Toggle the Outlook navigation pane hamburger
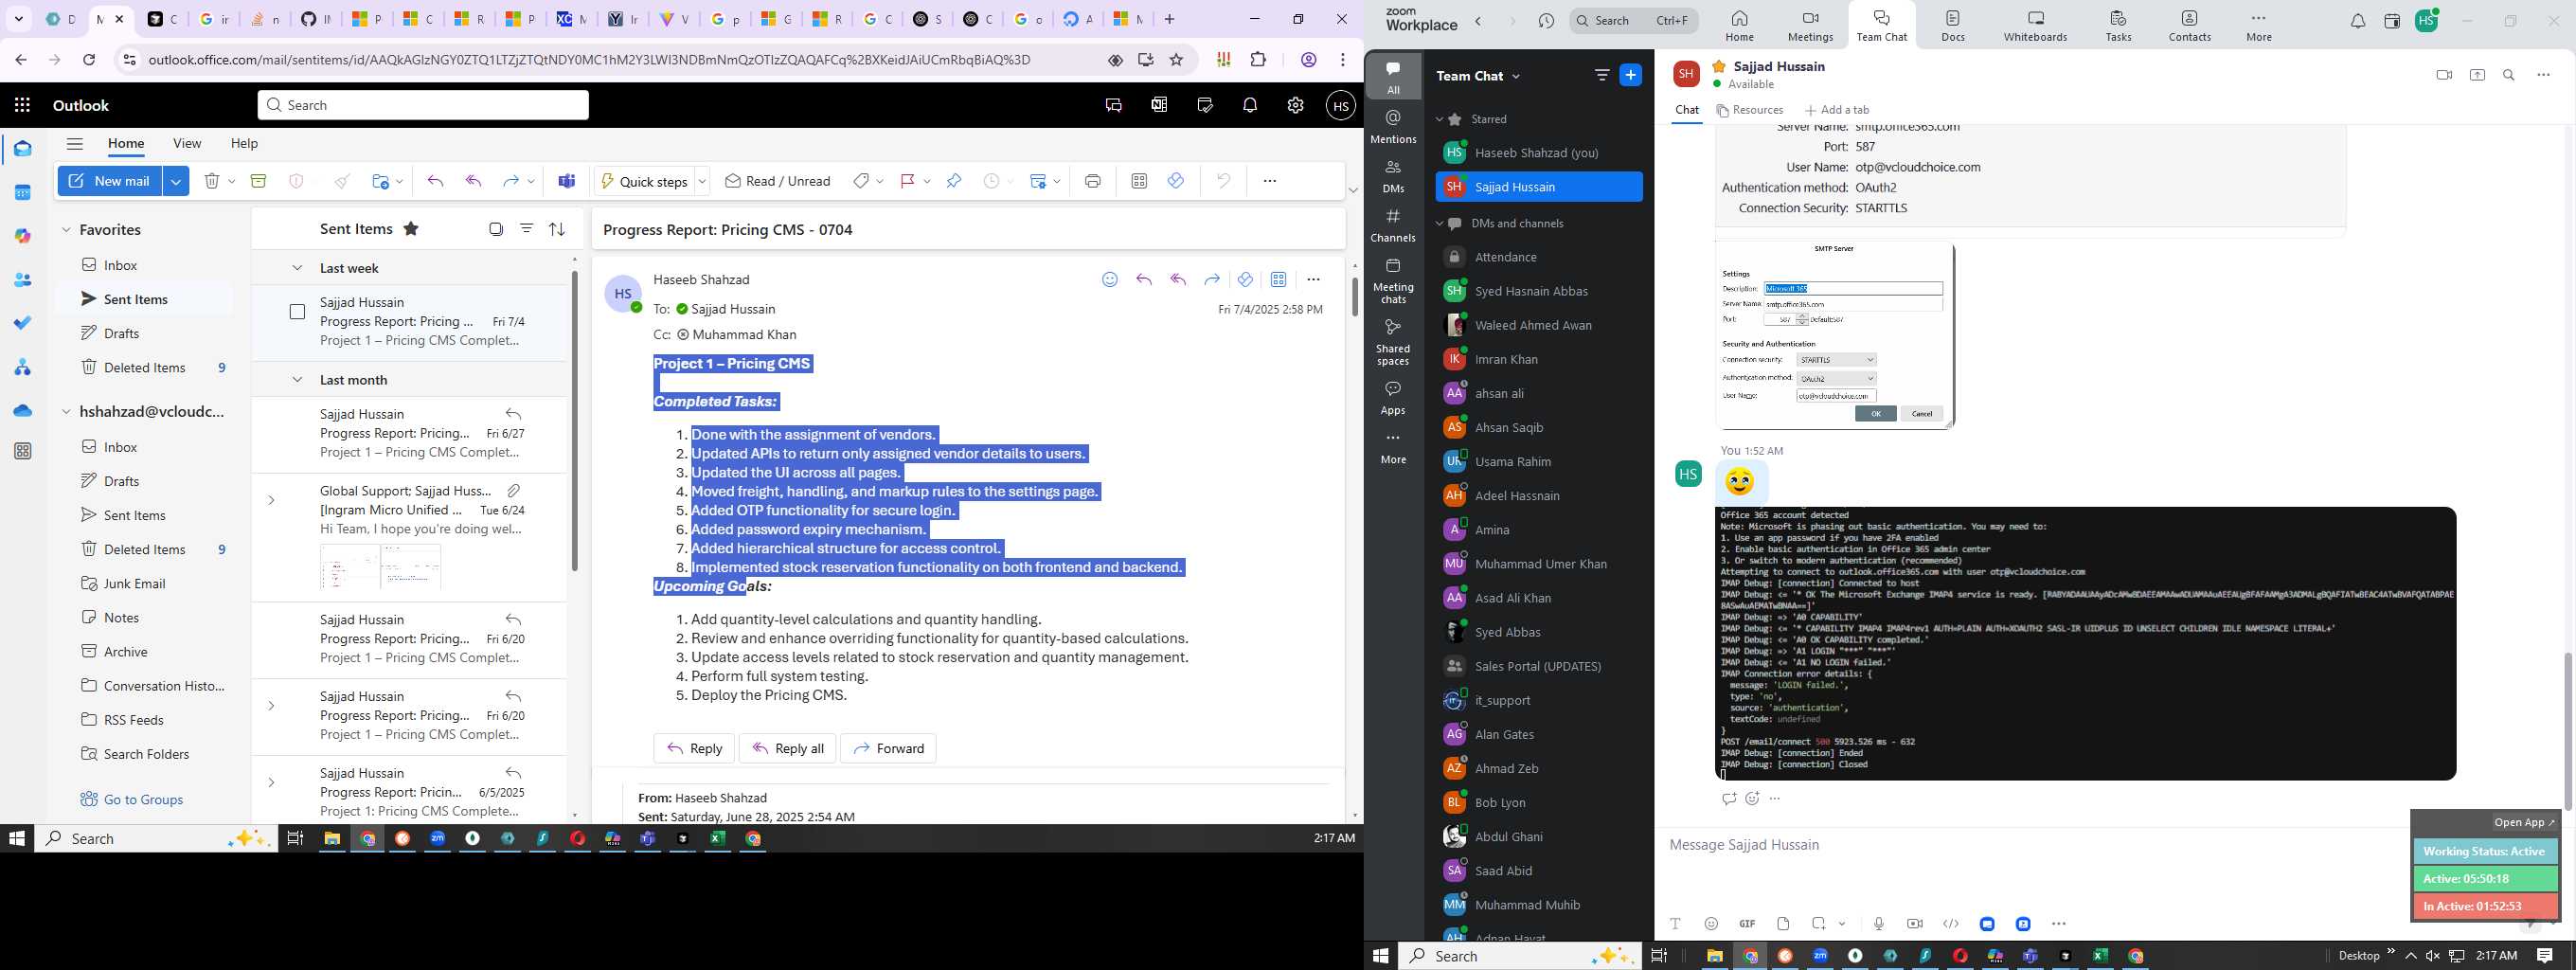2576x970 pixels. tap(74, 143)
